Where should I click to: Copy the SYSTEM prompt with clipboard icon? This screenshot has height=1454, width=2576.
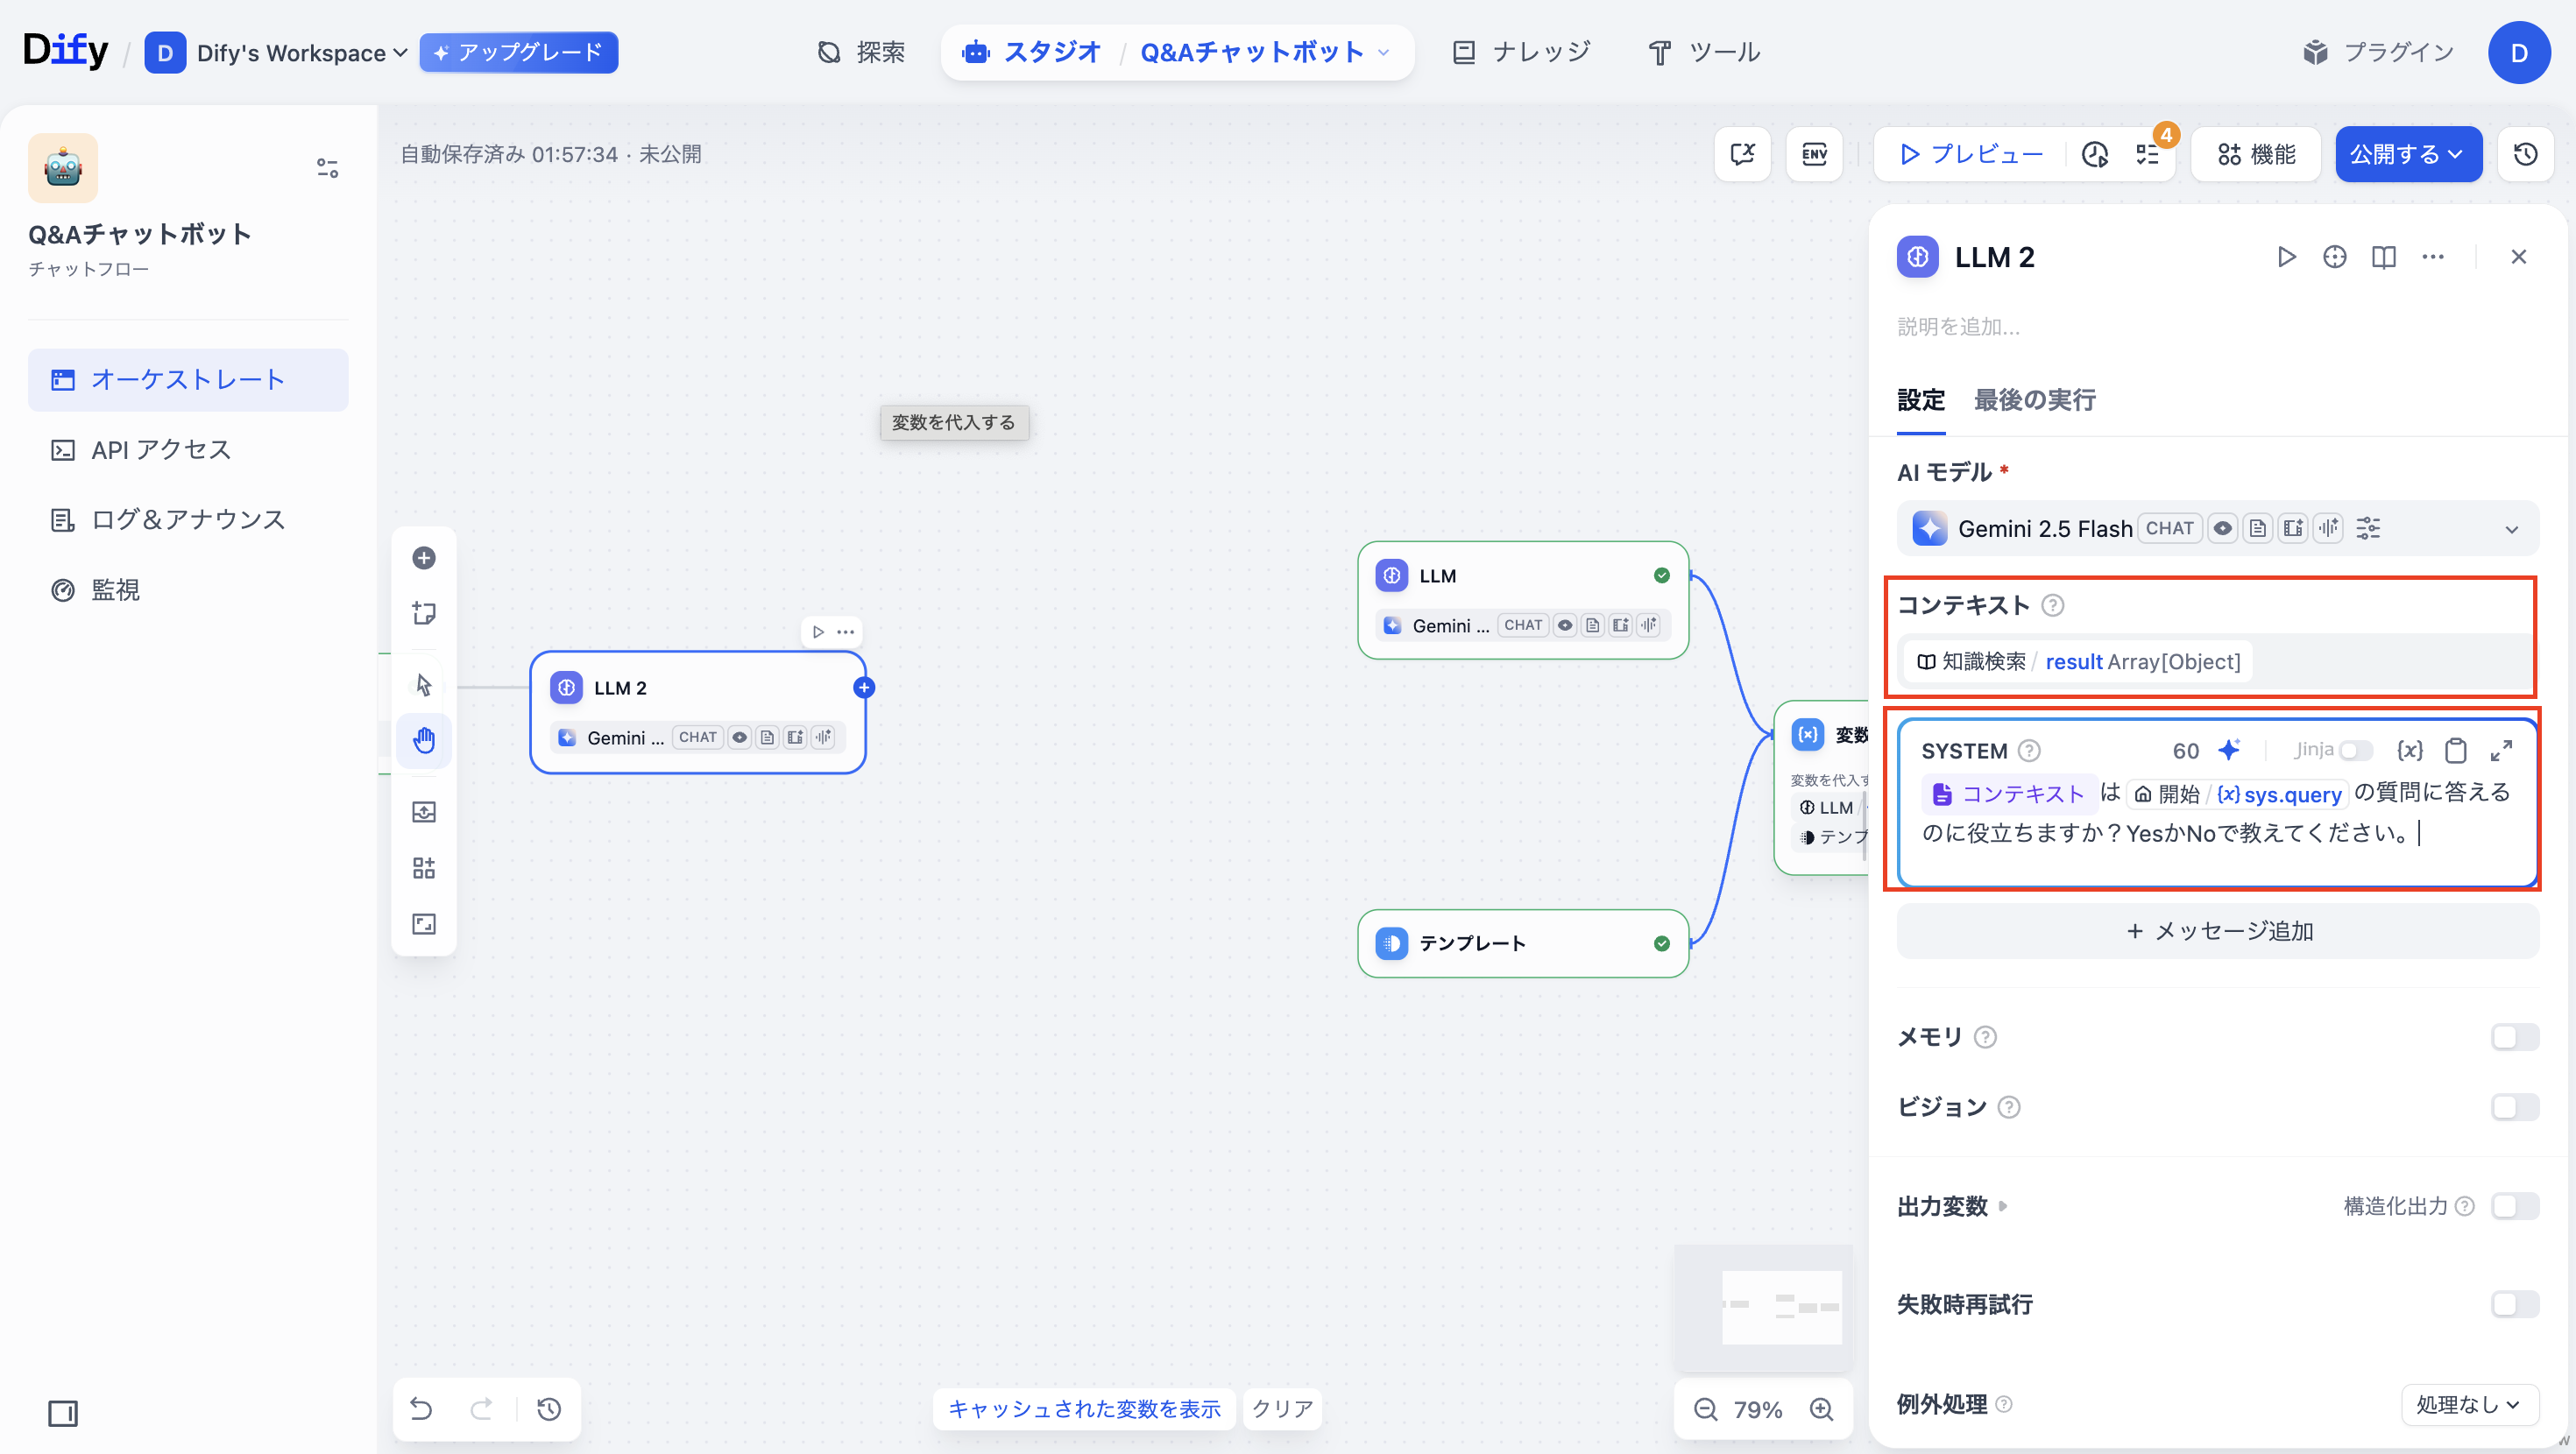pos(2455,750)
